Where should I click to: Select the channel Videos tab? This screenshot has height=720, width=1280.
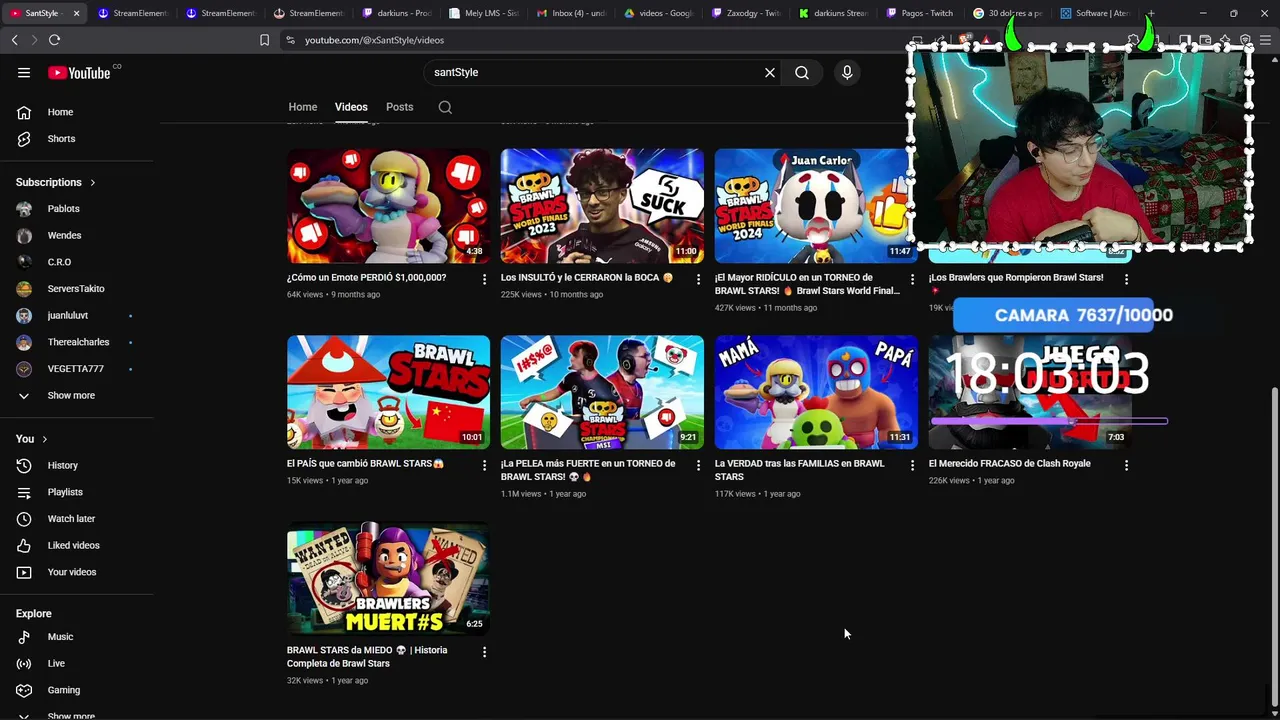point(351,107)
